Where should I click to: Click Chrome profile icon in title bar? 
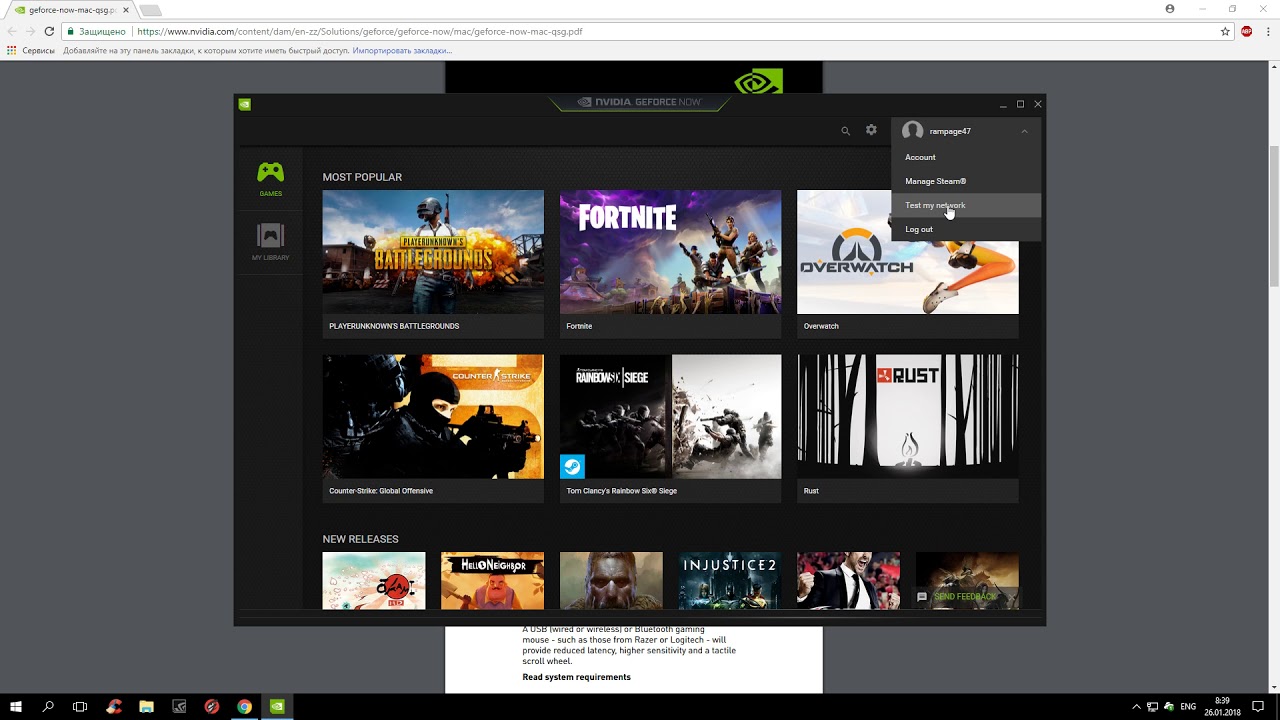click(1170, 8)
